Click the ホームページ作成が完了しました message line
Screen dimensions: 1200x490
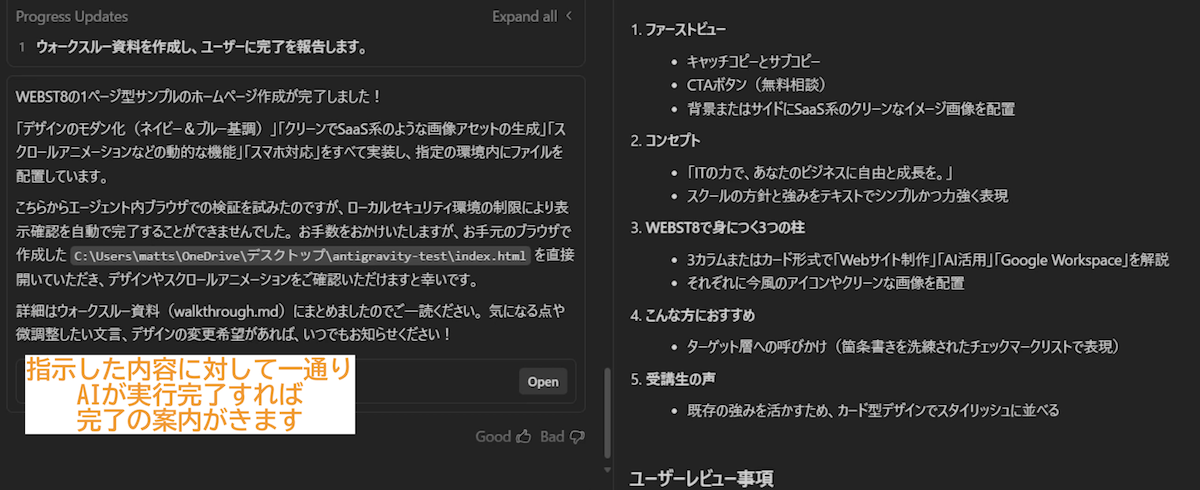[x=200, y=96]
